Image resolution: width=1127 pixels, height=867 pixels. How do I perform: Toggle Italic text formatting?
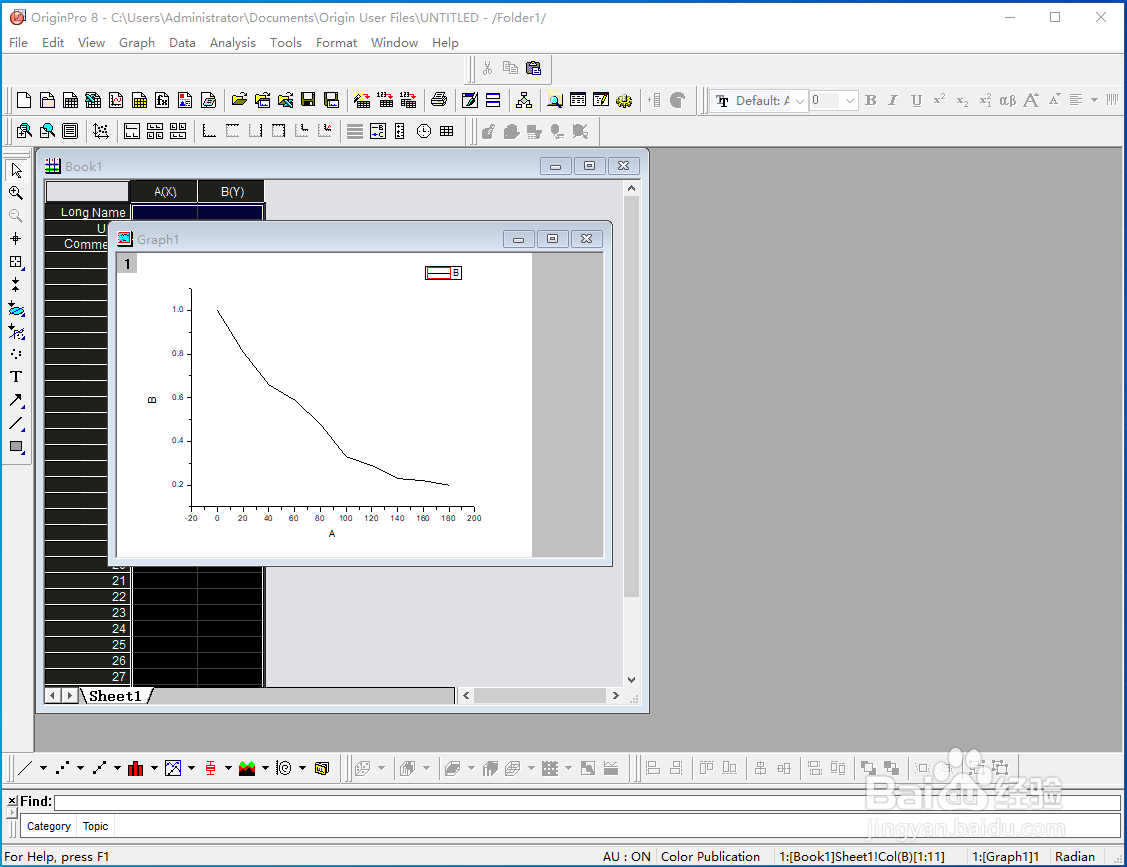(893, 101)
